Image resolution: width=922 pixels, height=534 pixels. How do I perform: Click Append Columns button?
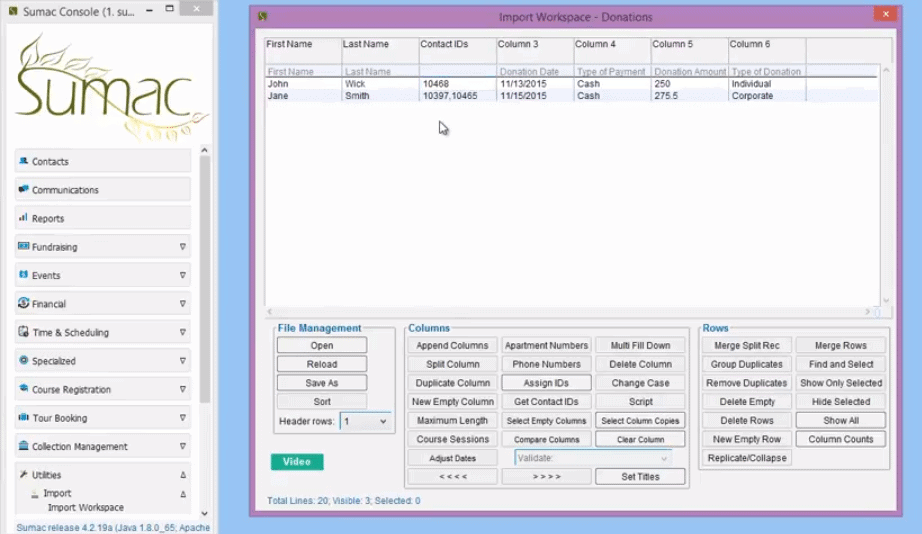pos(452,345)
